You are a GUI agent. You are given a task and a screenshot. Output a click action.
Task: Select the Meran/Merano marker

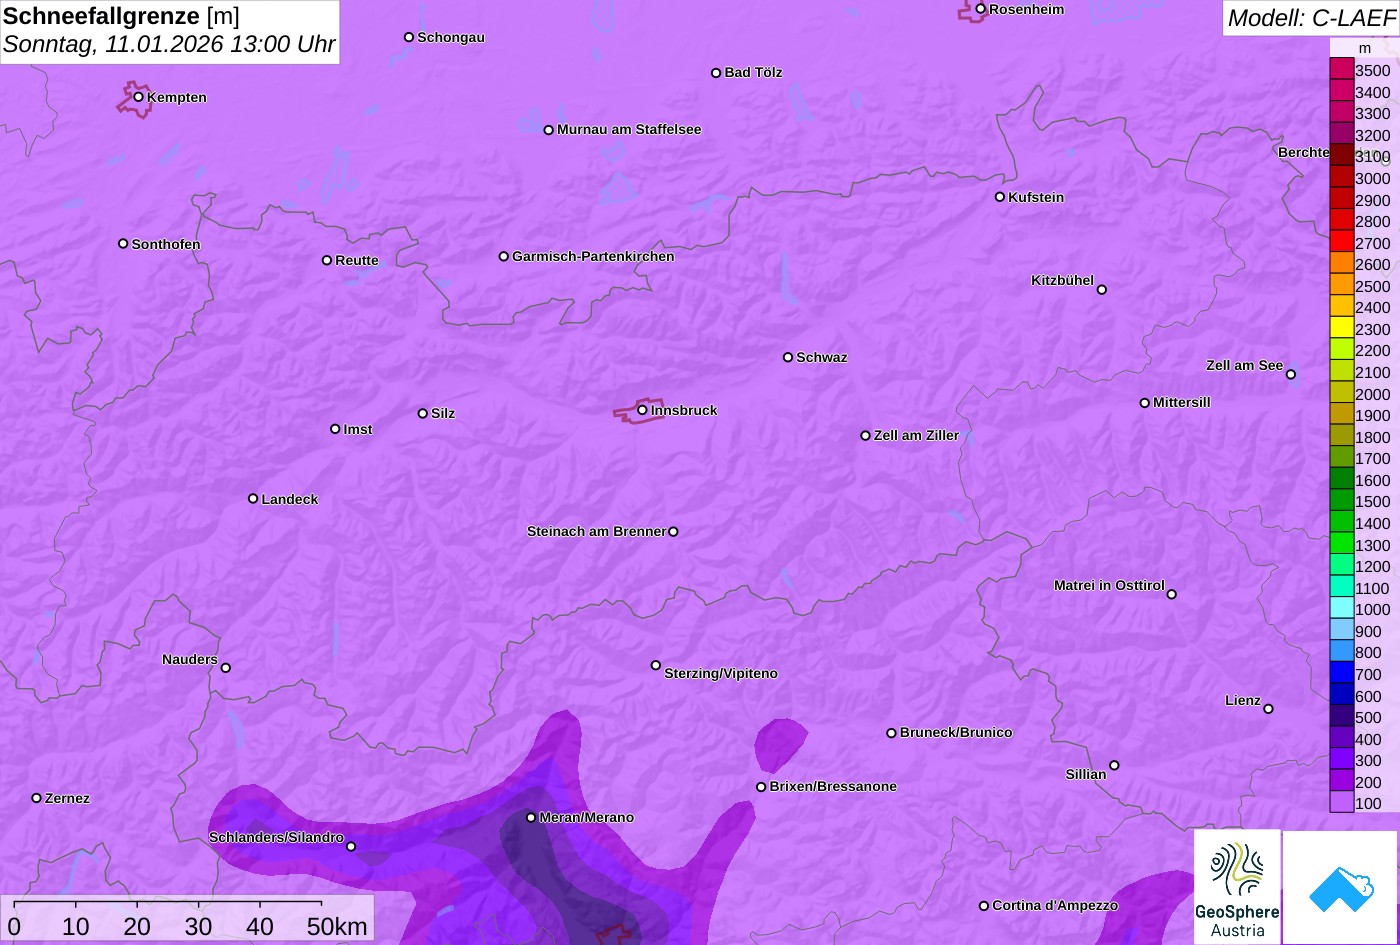tap(531, 818)
